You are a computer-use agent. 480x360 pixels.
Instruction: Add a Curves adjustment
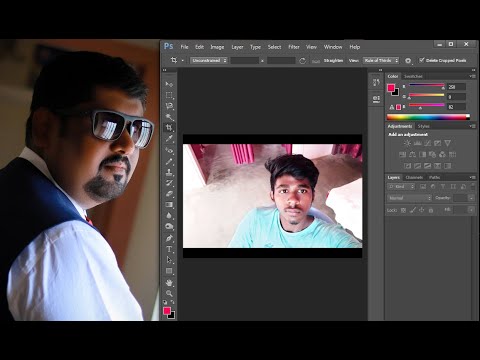click(427, 143)
